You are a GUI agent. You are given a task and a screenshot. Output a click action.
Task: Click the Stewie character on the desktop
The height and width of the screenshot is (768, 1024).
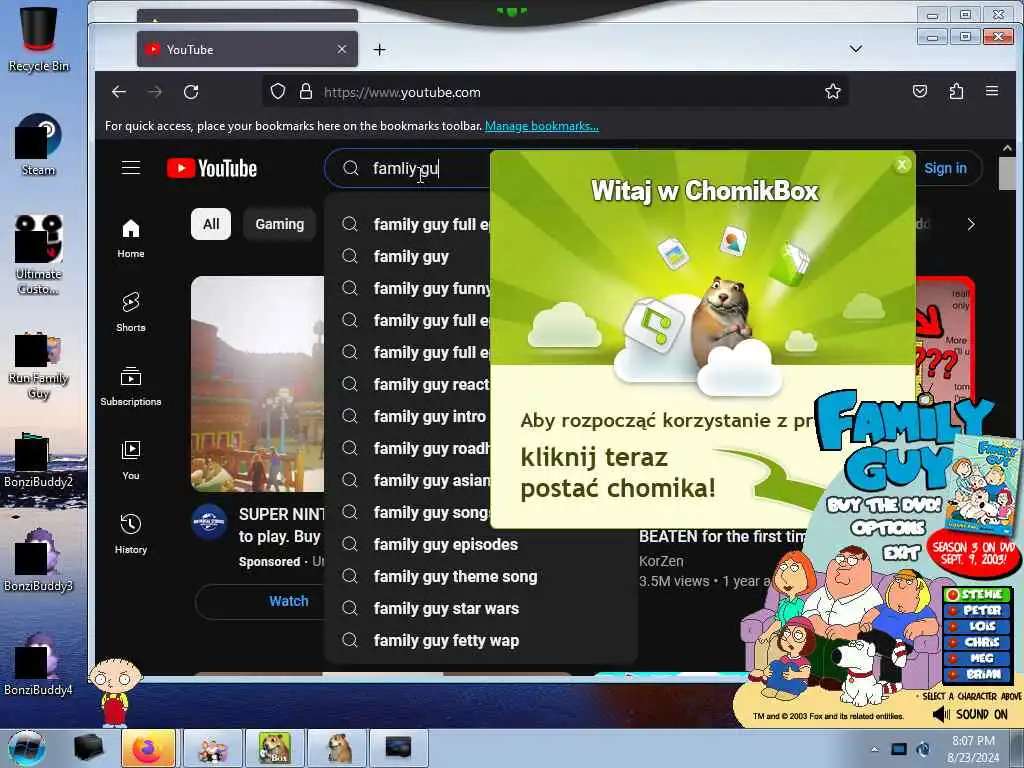coord(116,692)
